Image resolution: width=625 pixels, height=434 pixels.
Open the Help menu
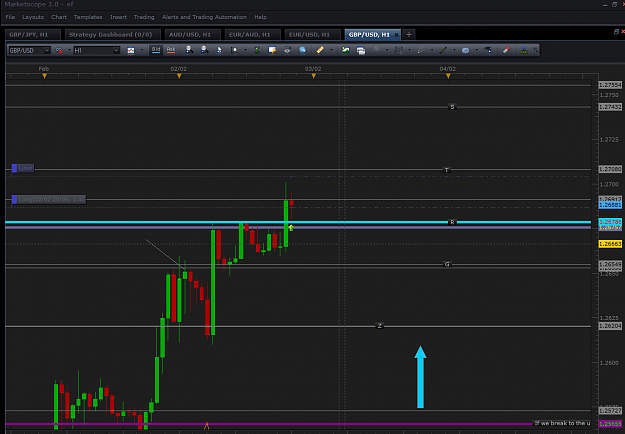(261, 17)
